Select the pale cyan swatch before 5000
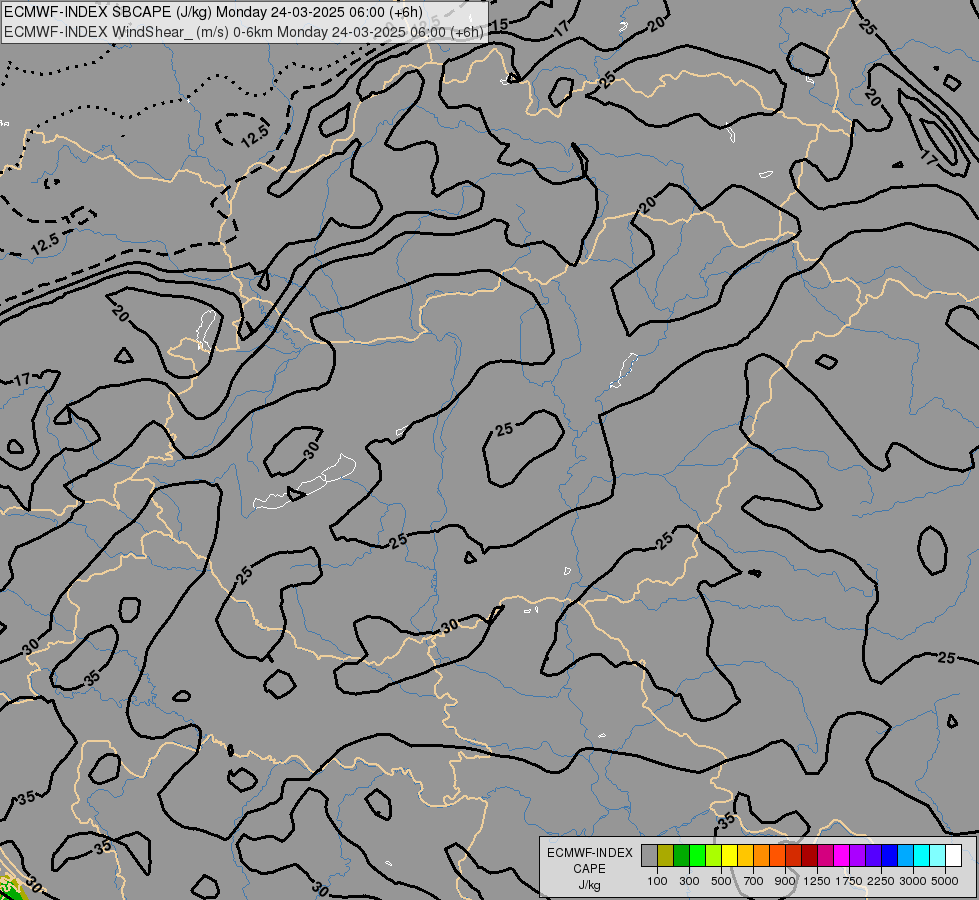Screen dimensions: 979x900 [938, 856]
